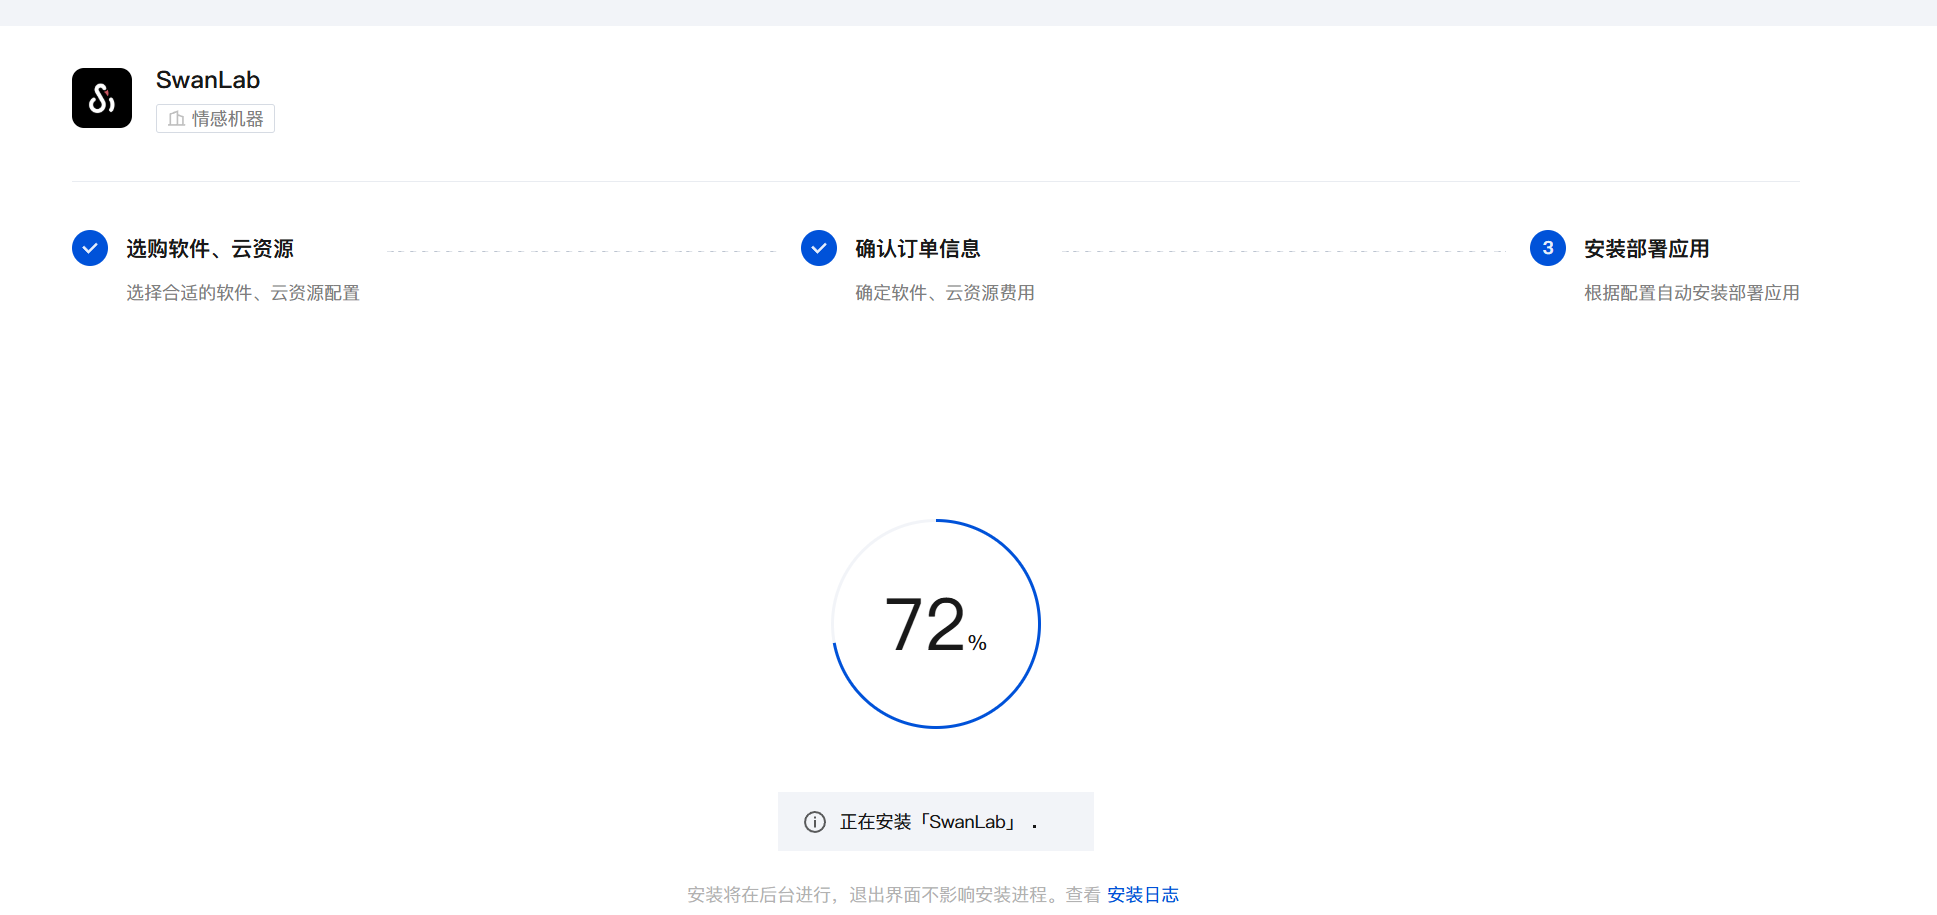Go to the 选购软件、云资源 step title
This screenshot has height=915, width=1937.
tap(210, 249)
